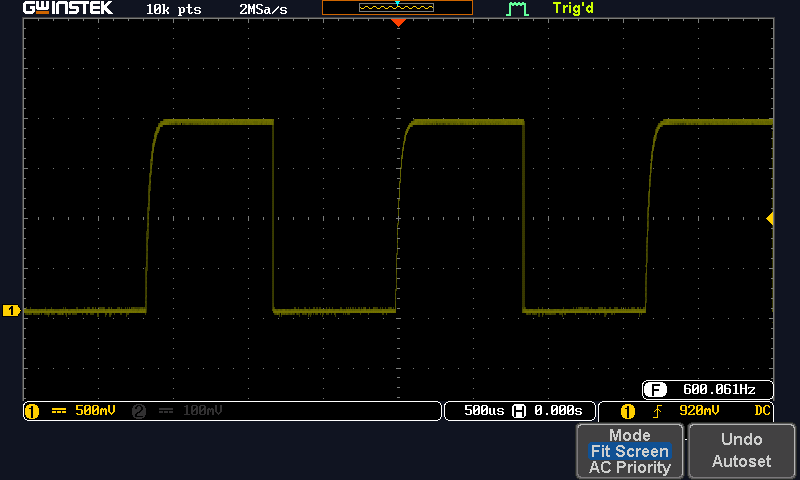Click the channel 1 ground level marker
Screen dimensions: 800x480
coord(12,312)
